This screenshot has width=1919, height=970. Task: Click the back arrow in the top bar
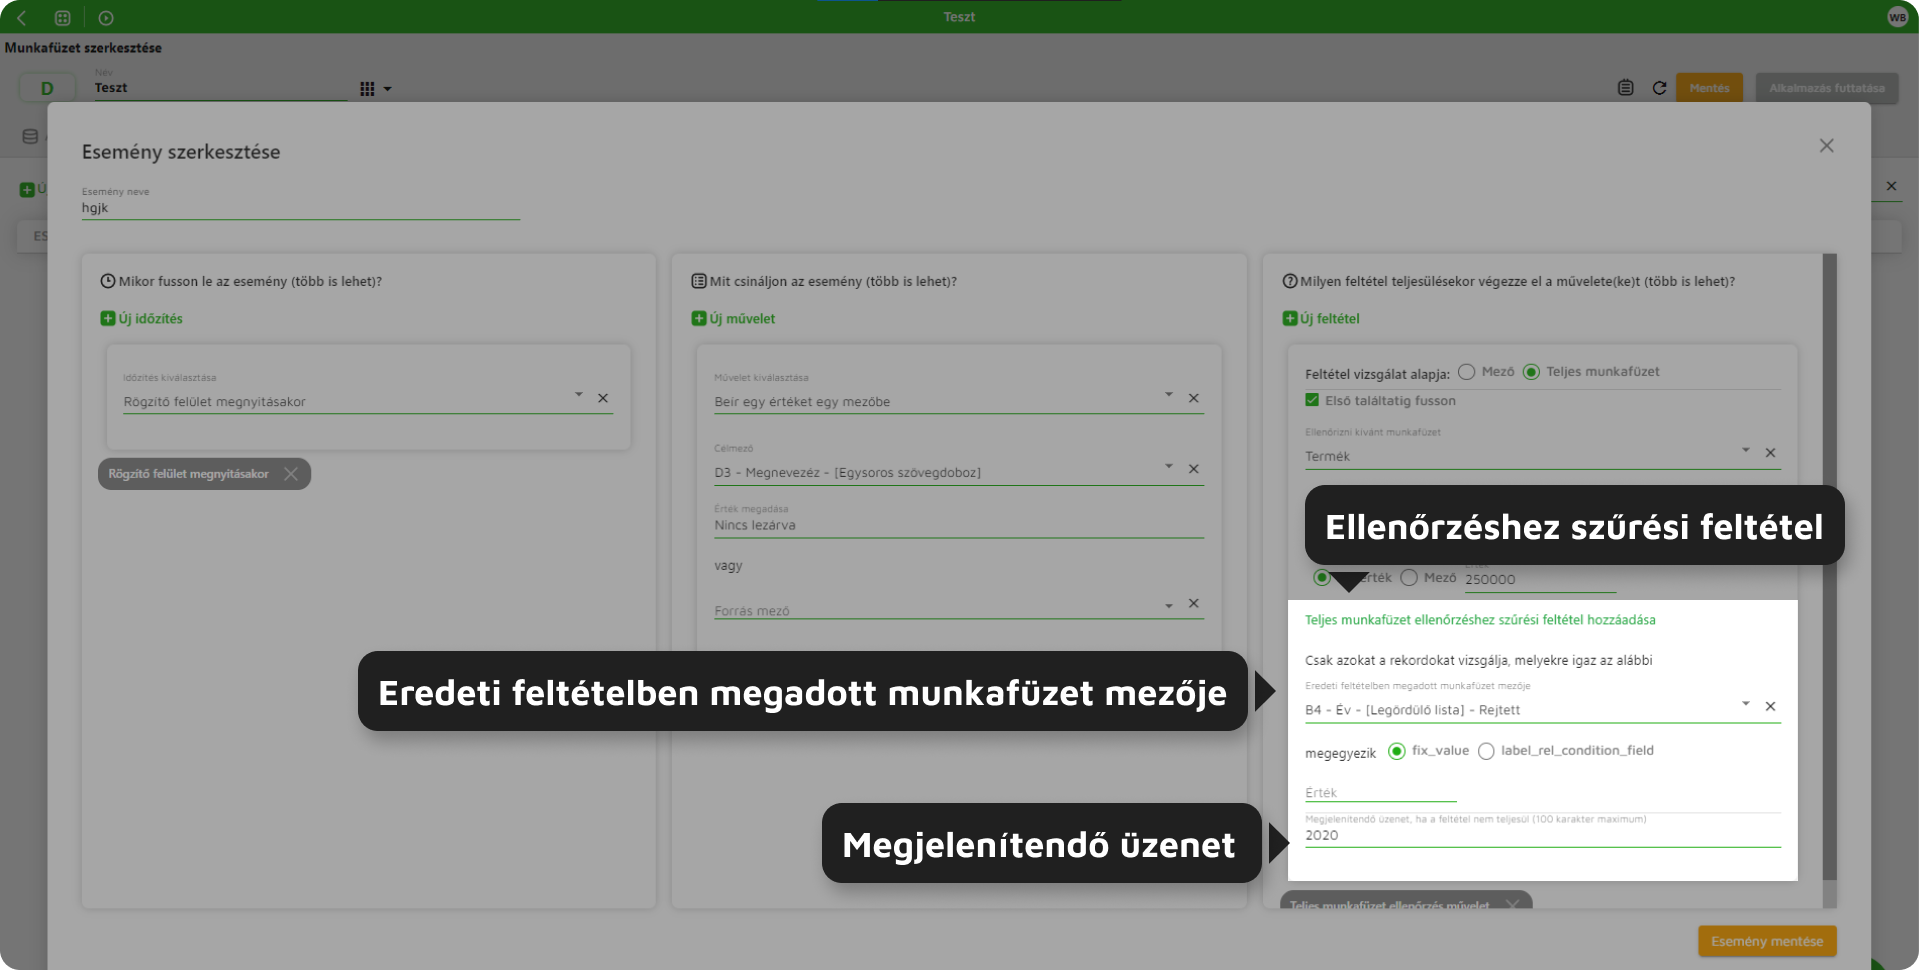point(21,17)
